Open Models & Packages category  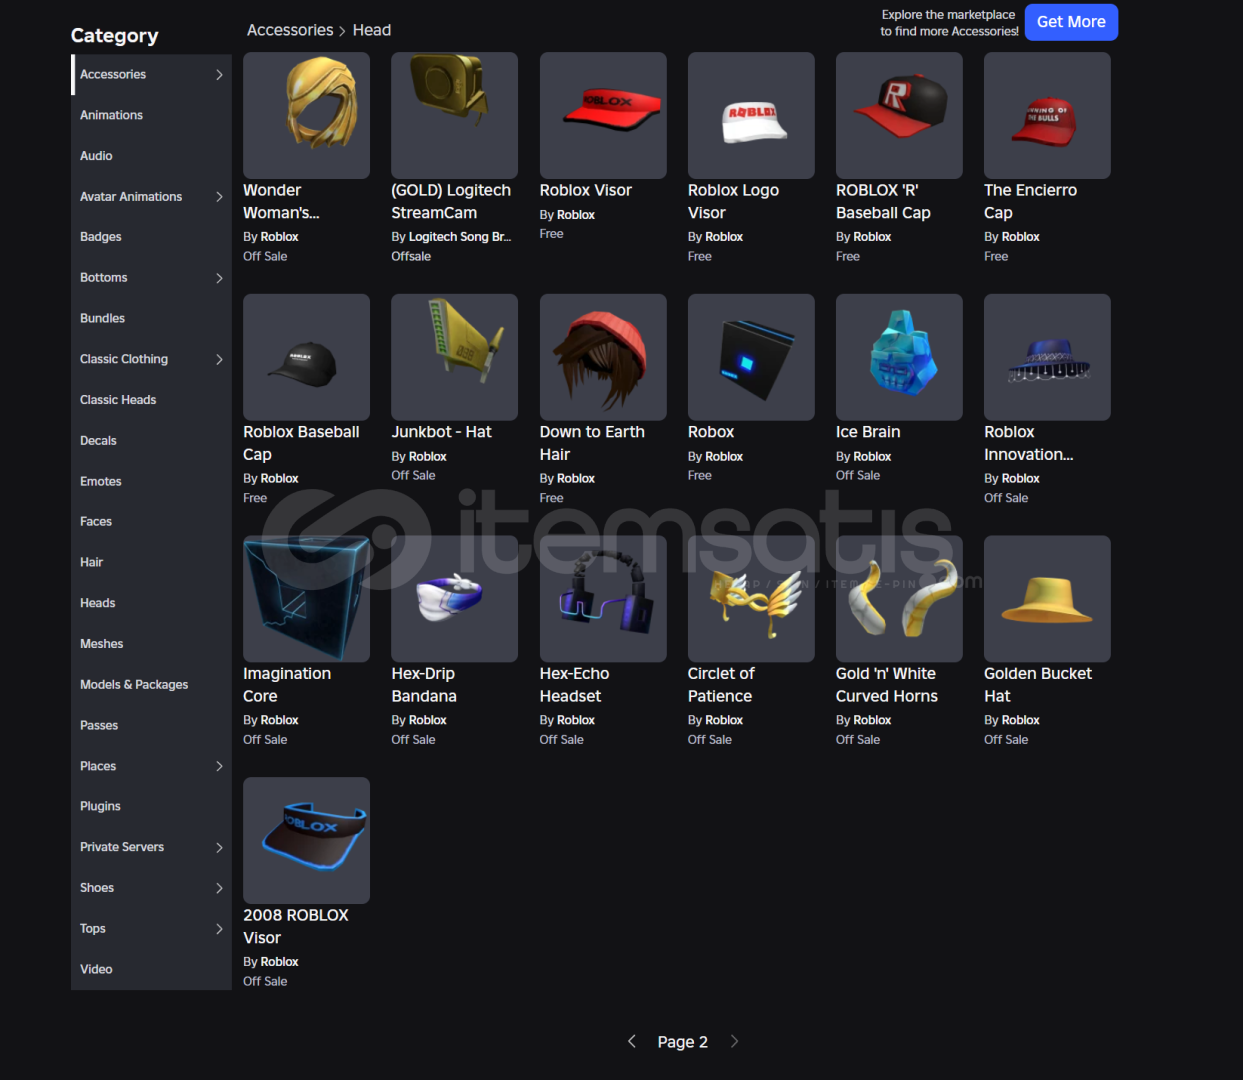point(151,685)
